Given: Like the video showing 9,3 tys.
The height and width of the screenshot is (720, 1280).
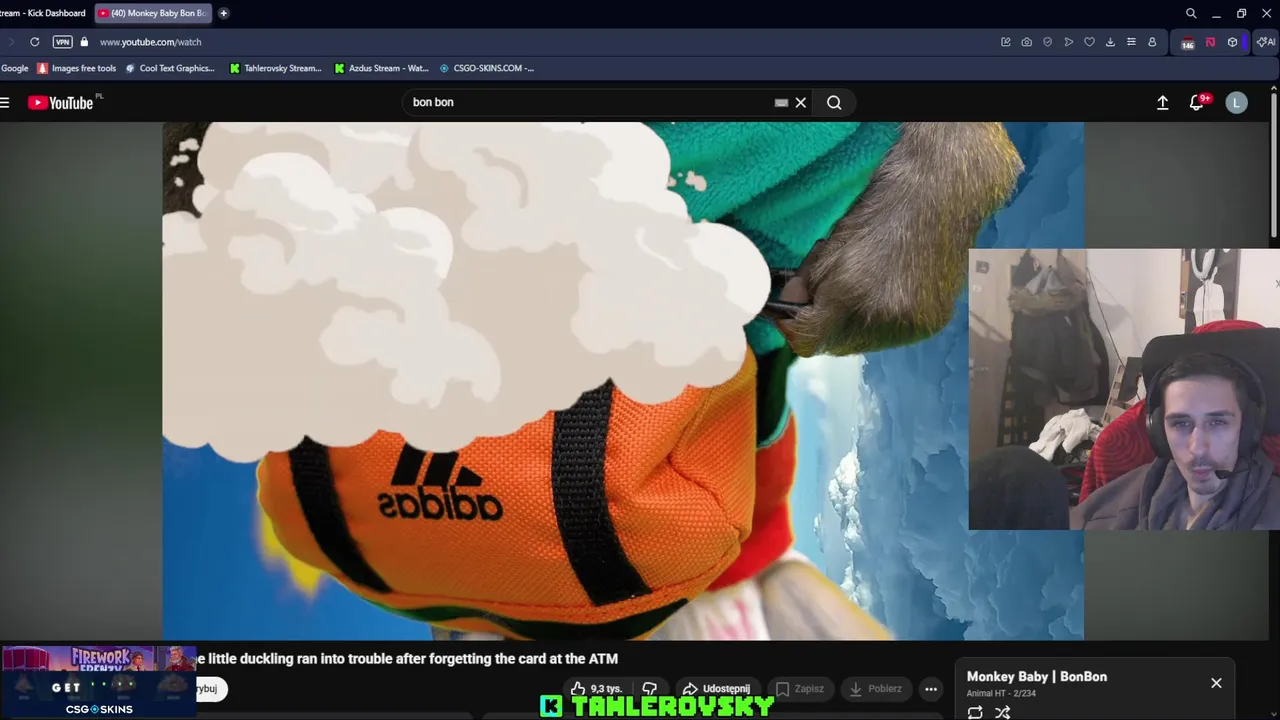Looking at the screenshot, I should pos(597,689).
